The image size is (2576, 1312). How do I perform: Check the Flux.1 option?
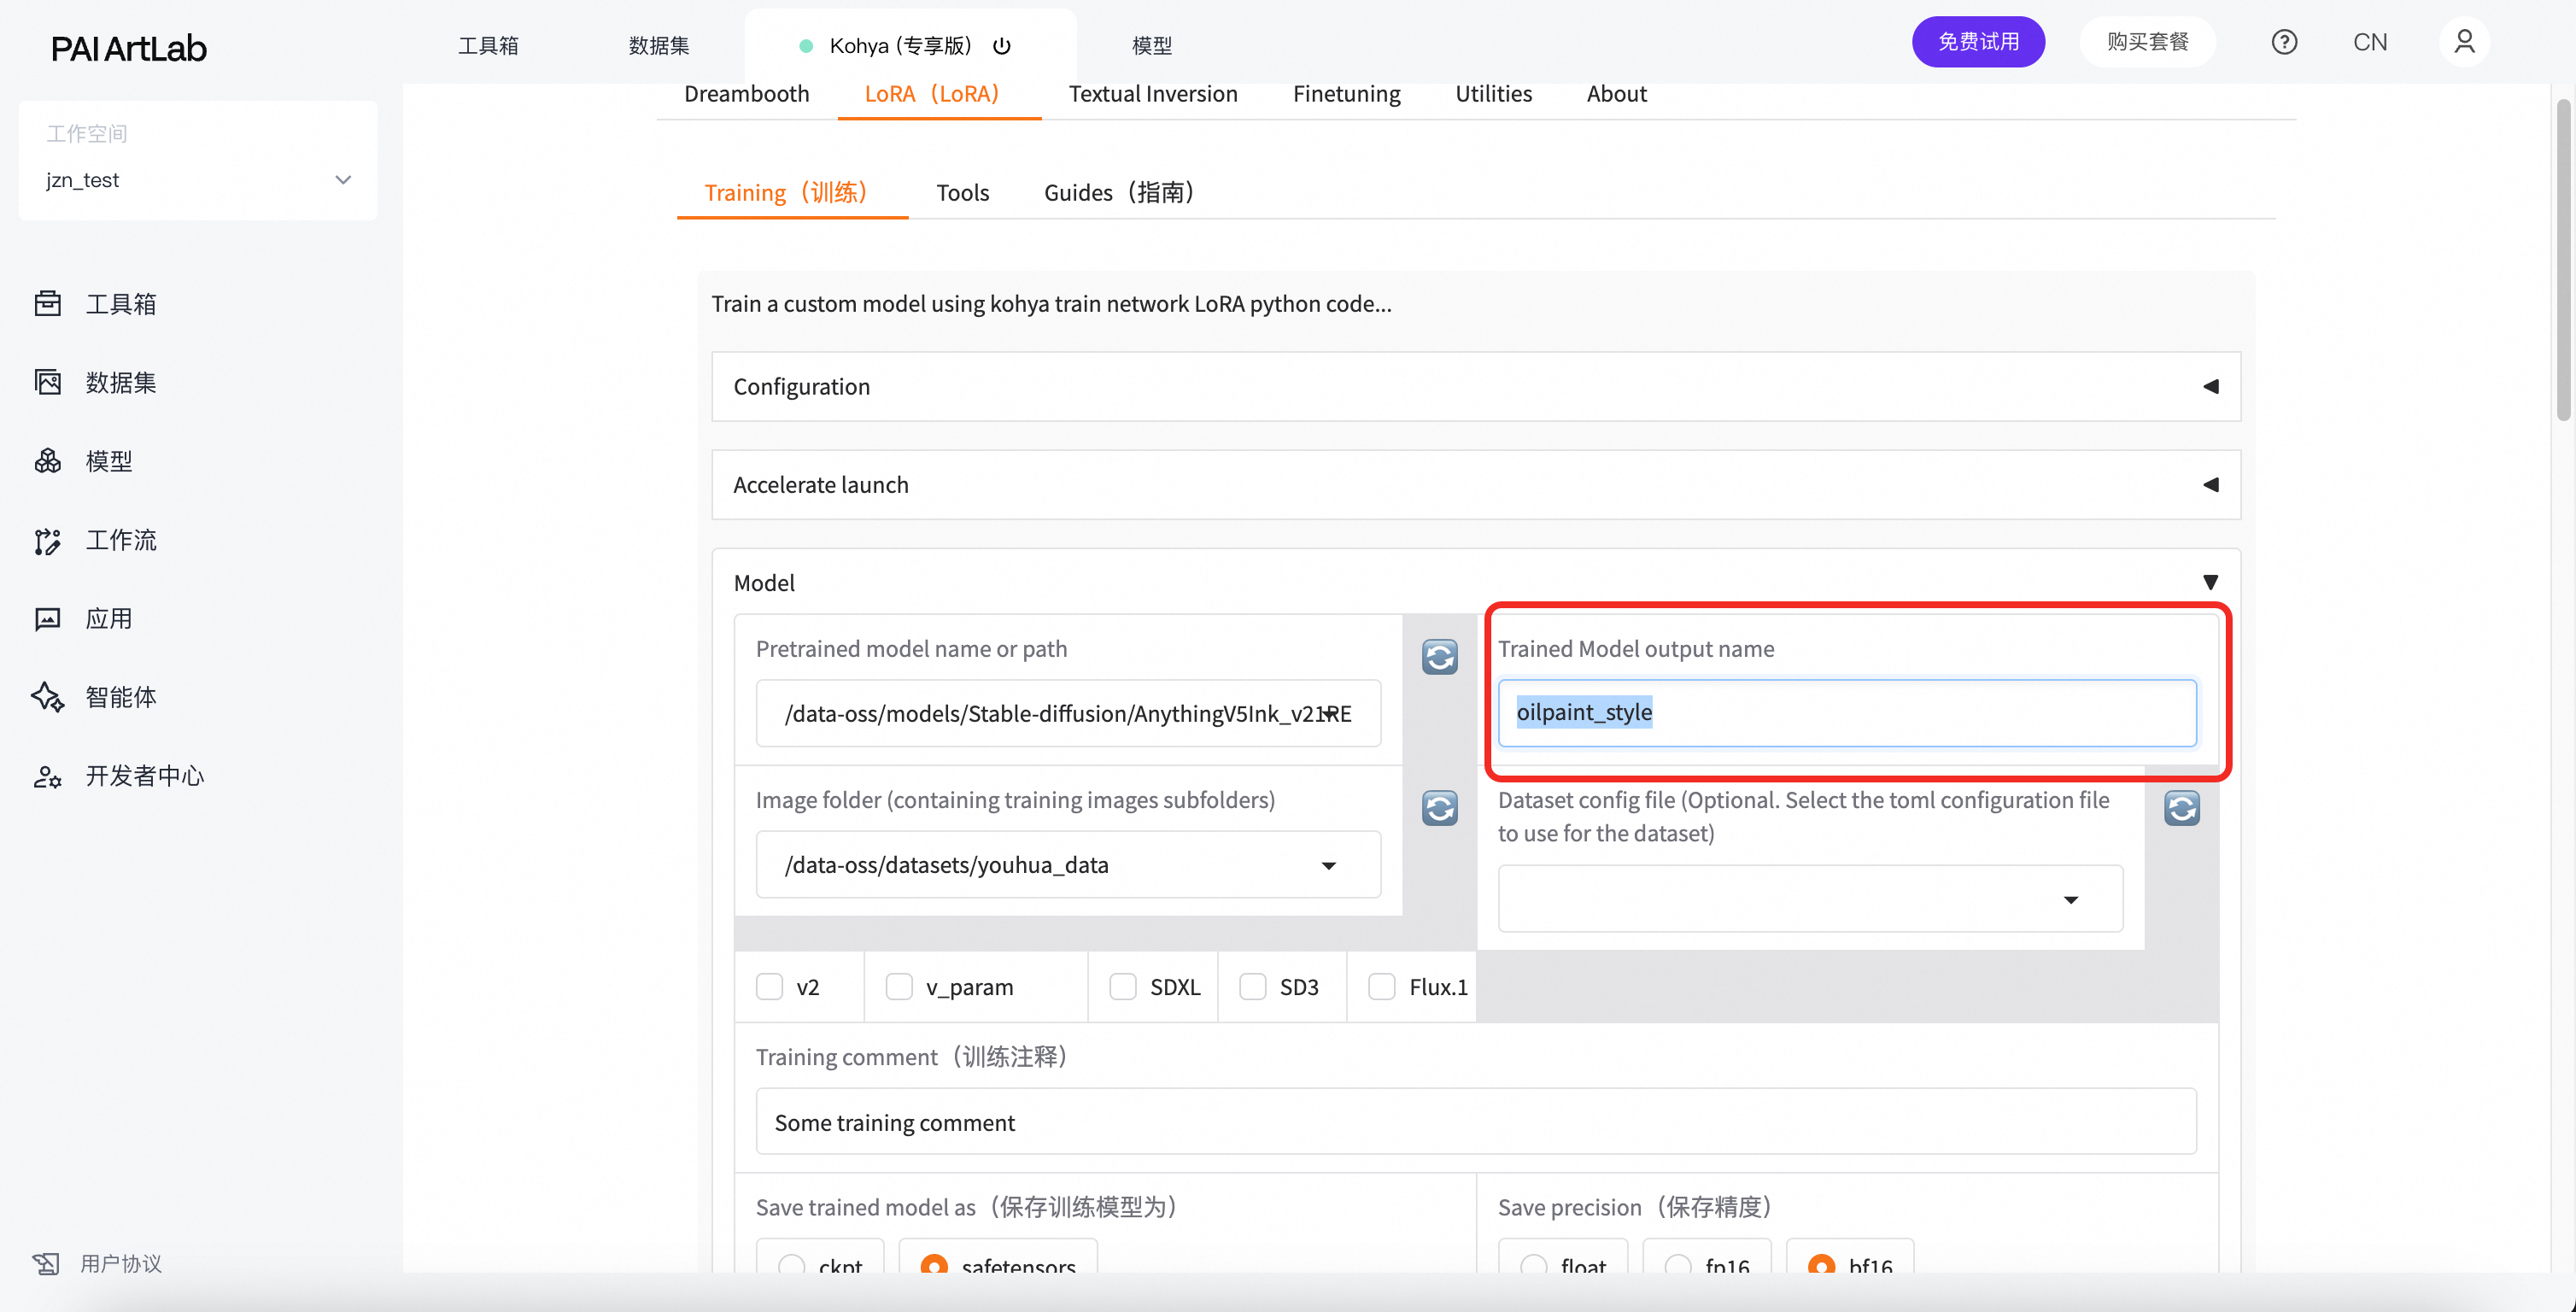1381,987
